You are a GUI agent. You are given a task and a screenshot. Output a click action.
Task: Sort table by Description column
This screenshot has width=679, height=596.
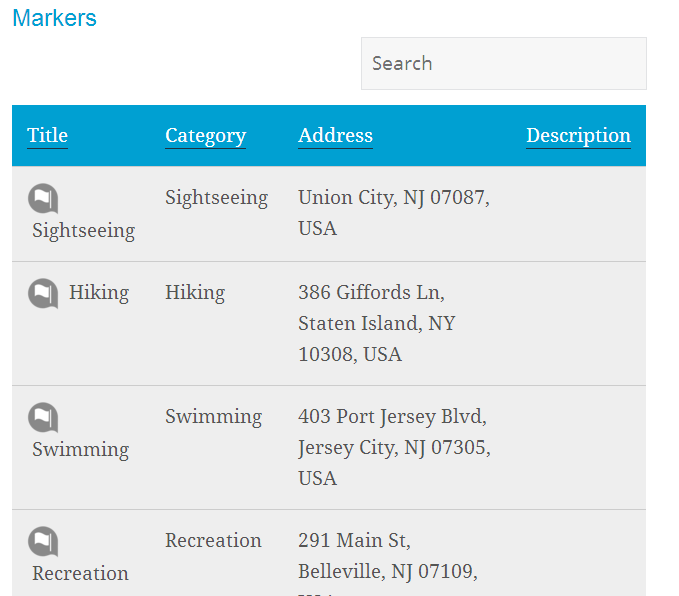pyautogui.click(x=578, y=136)
